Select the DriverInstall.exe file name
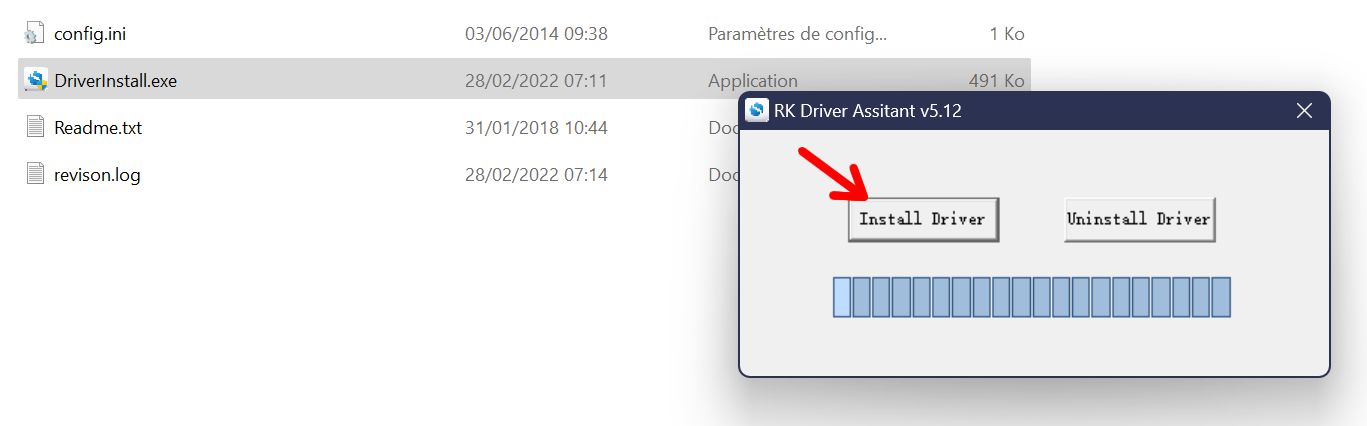The width and height of the screenshot is (1367, 426). click(116, 81)
